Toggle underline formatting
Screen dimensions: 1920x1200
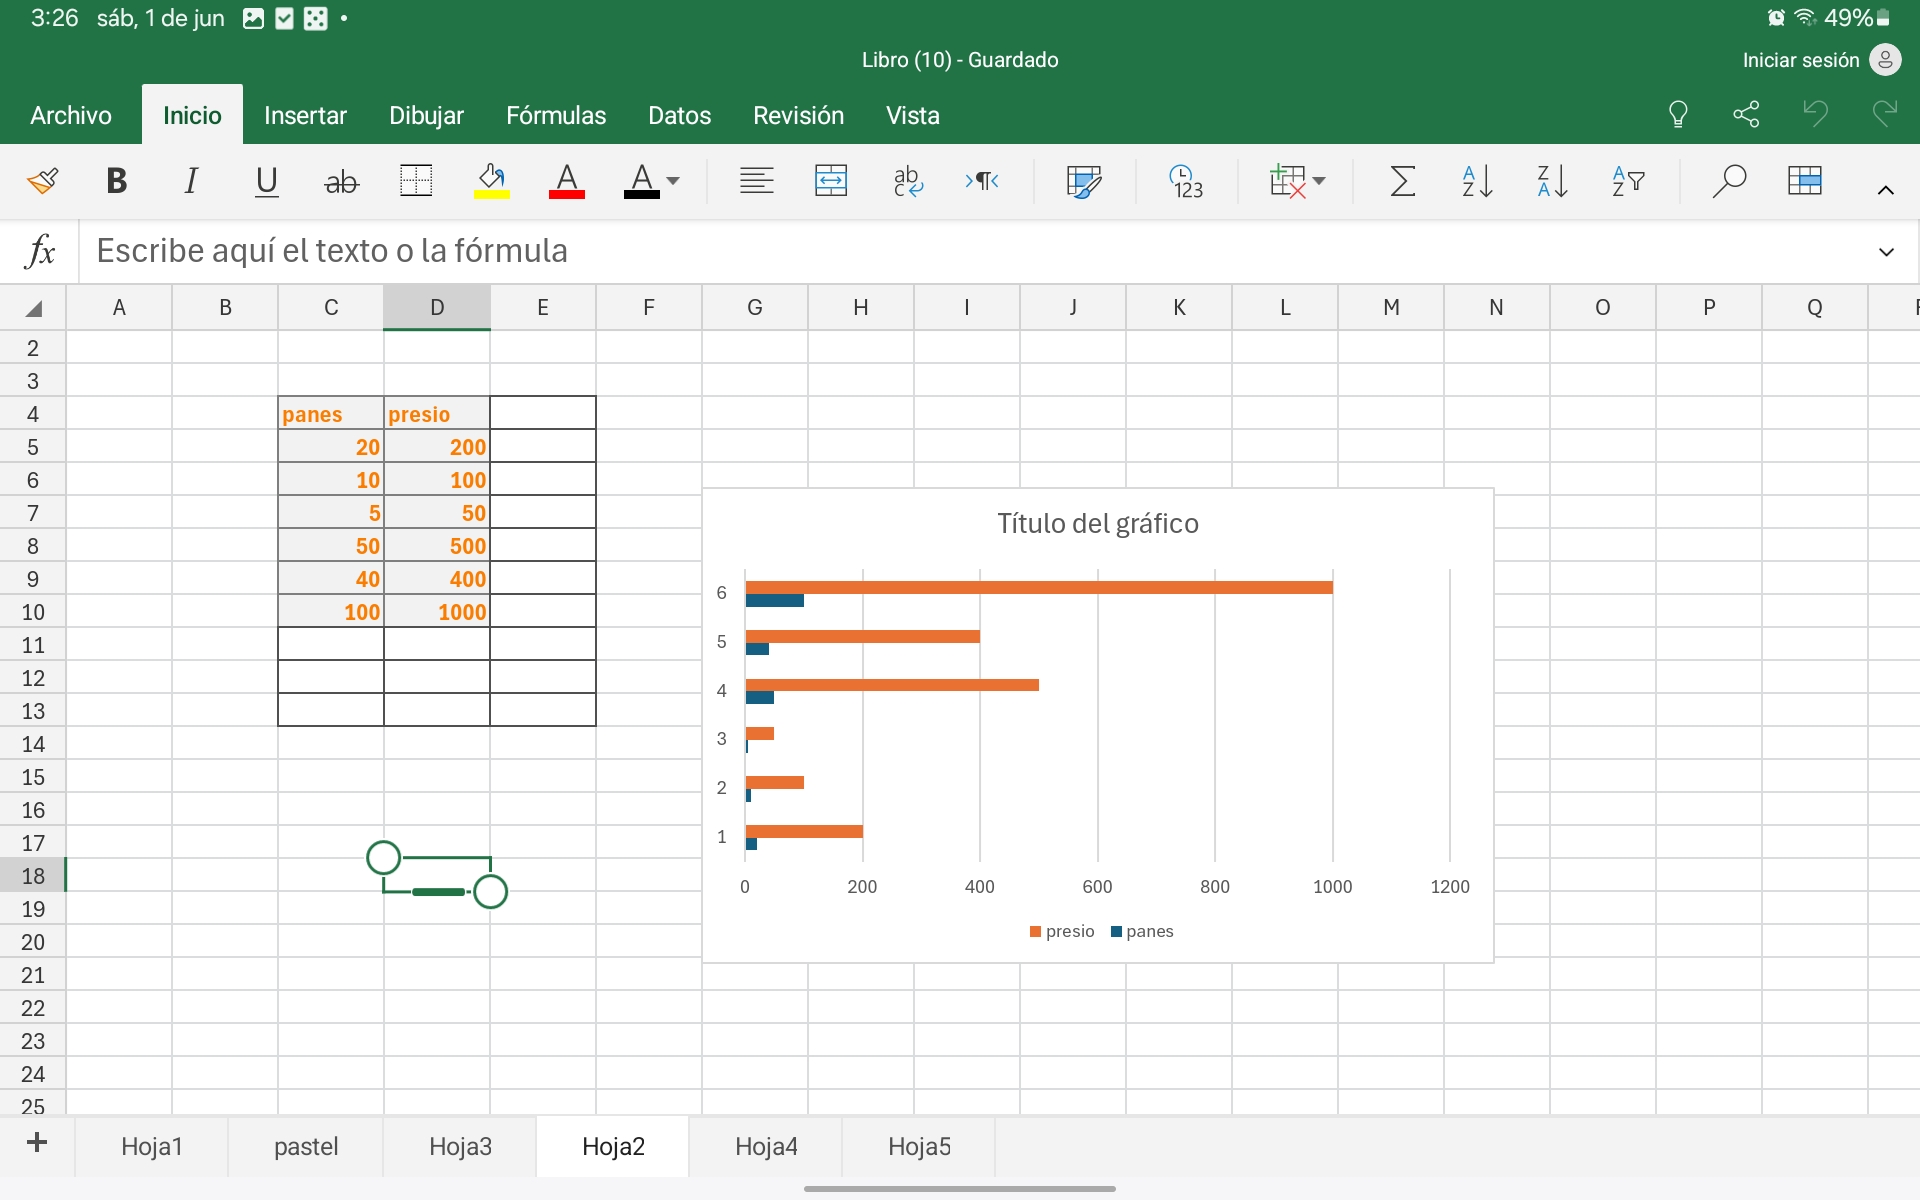point(266,181)
